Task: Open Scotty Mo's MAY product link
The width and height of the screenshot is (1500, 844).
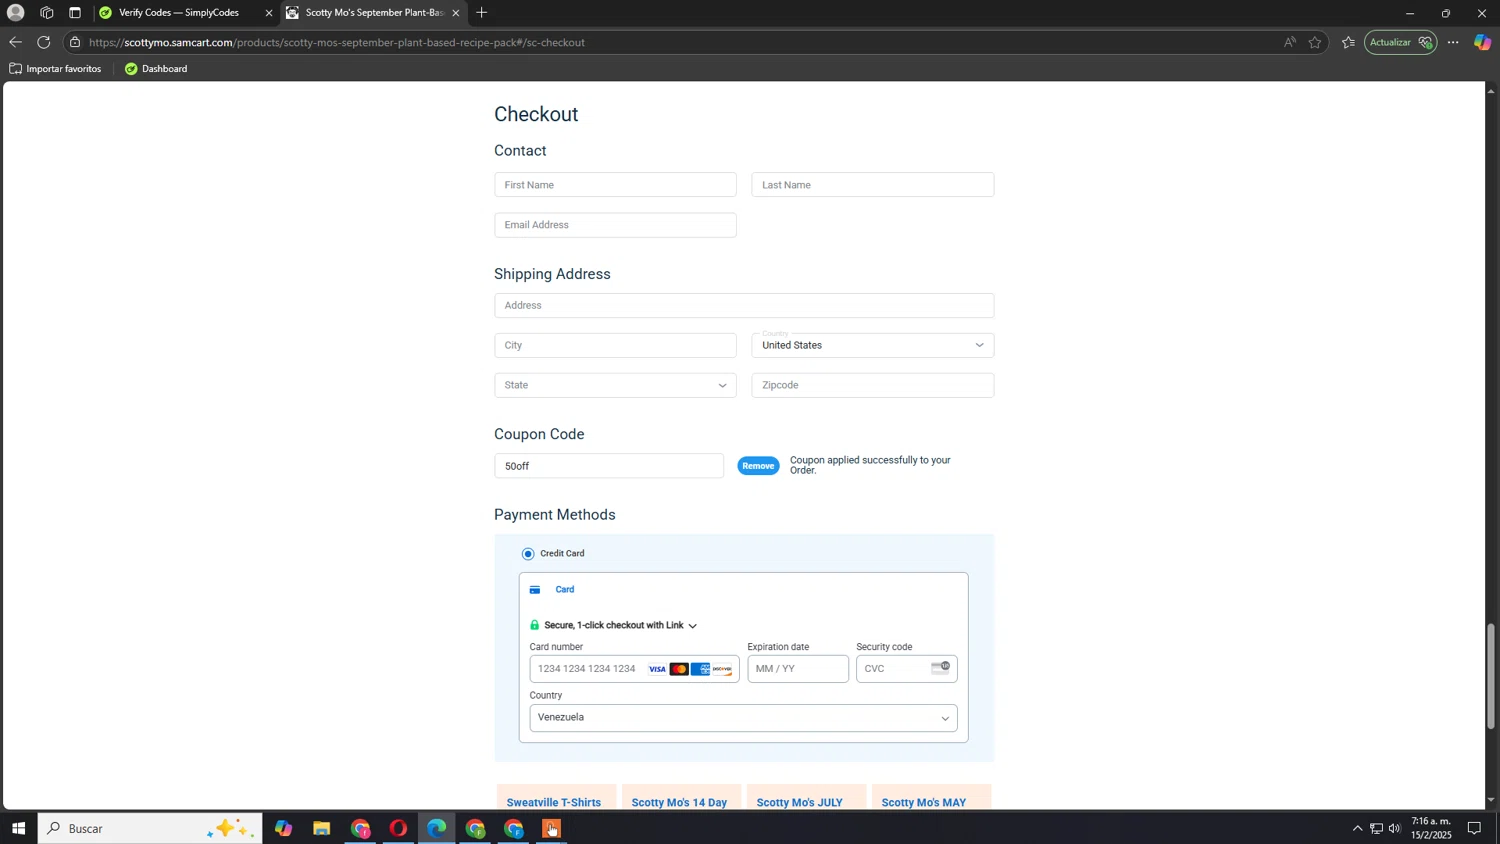Action: tap(924, 802)
